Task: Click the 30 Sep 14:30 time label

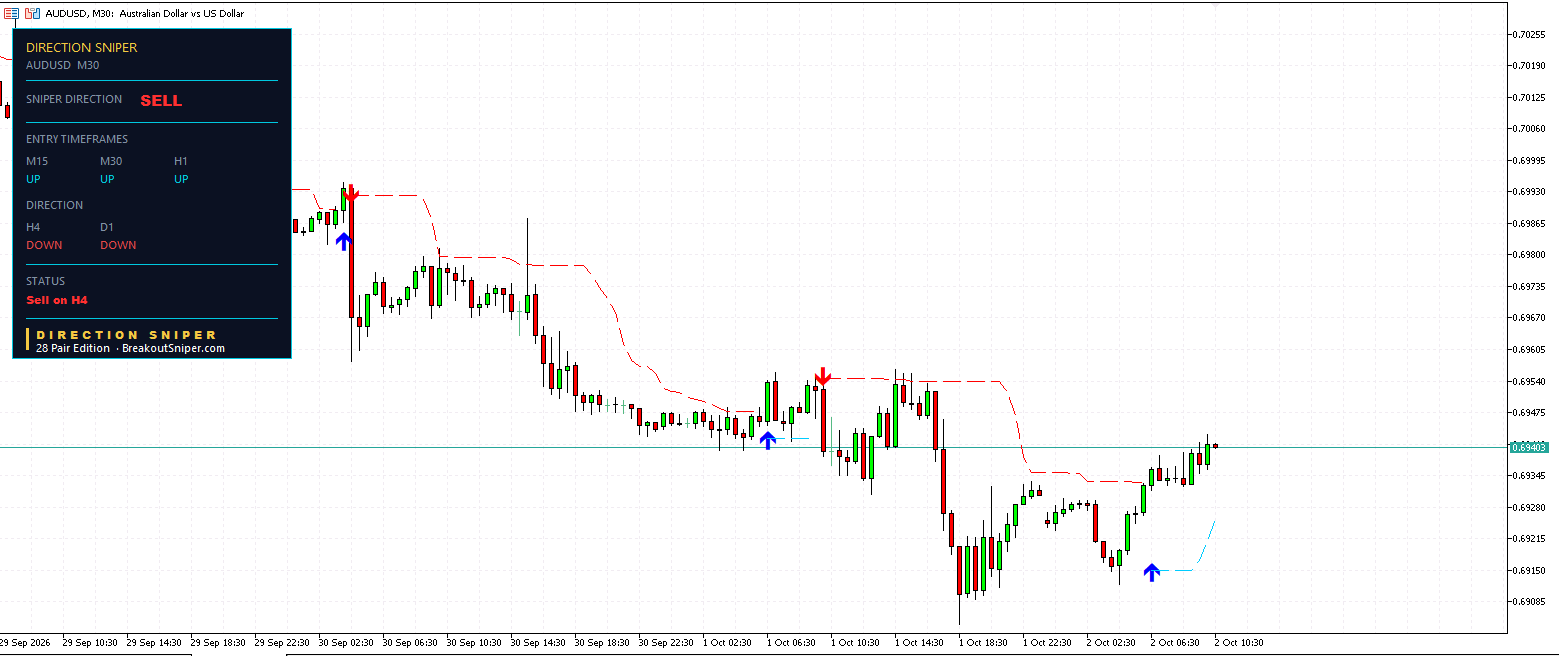Action: pyautogui.click(x=537, y=643)
